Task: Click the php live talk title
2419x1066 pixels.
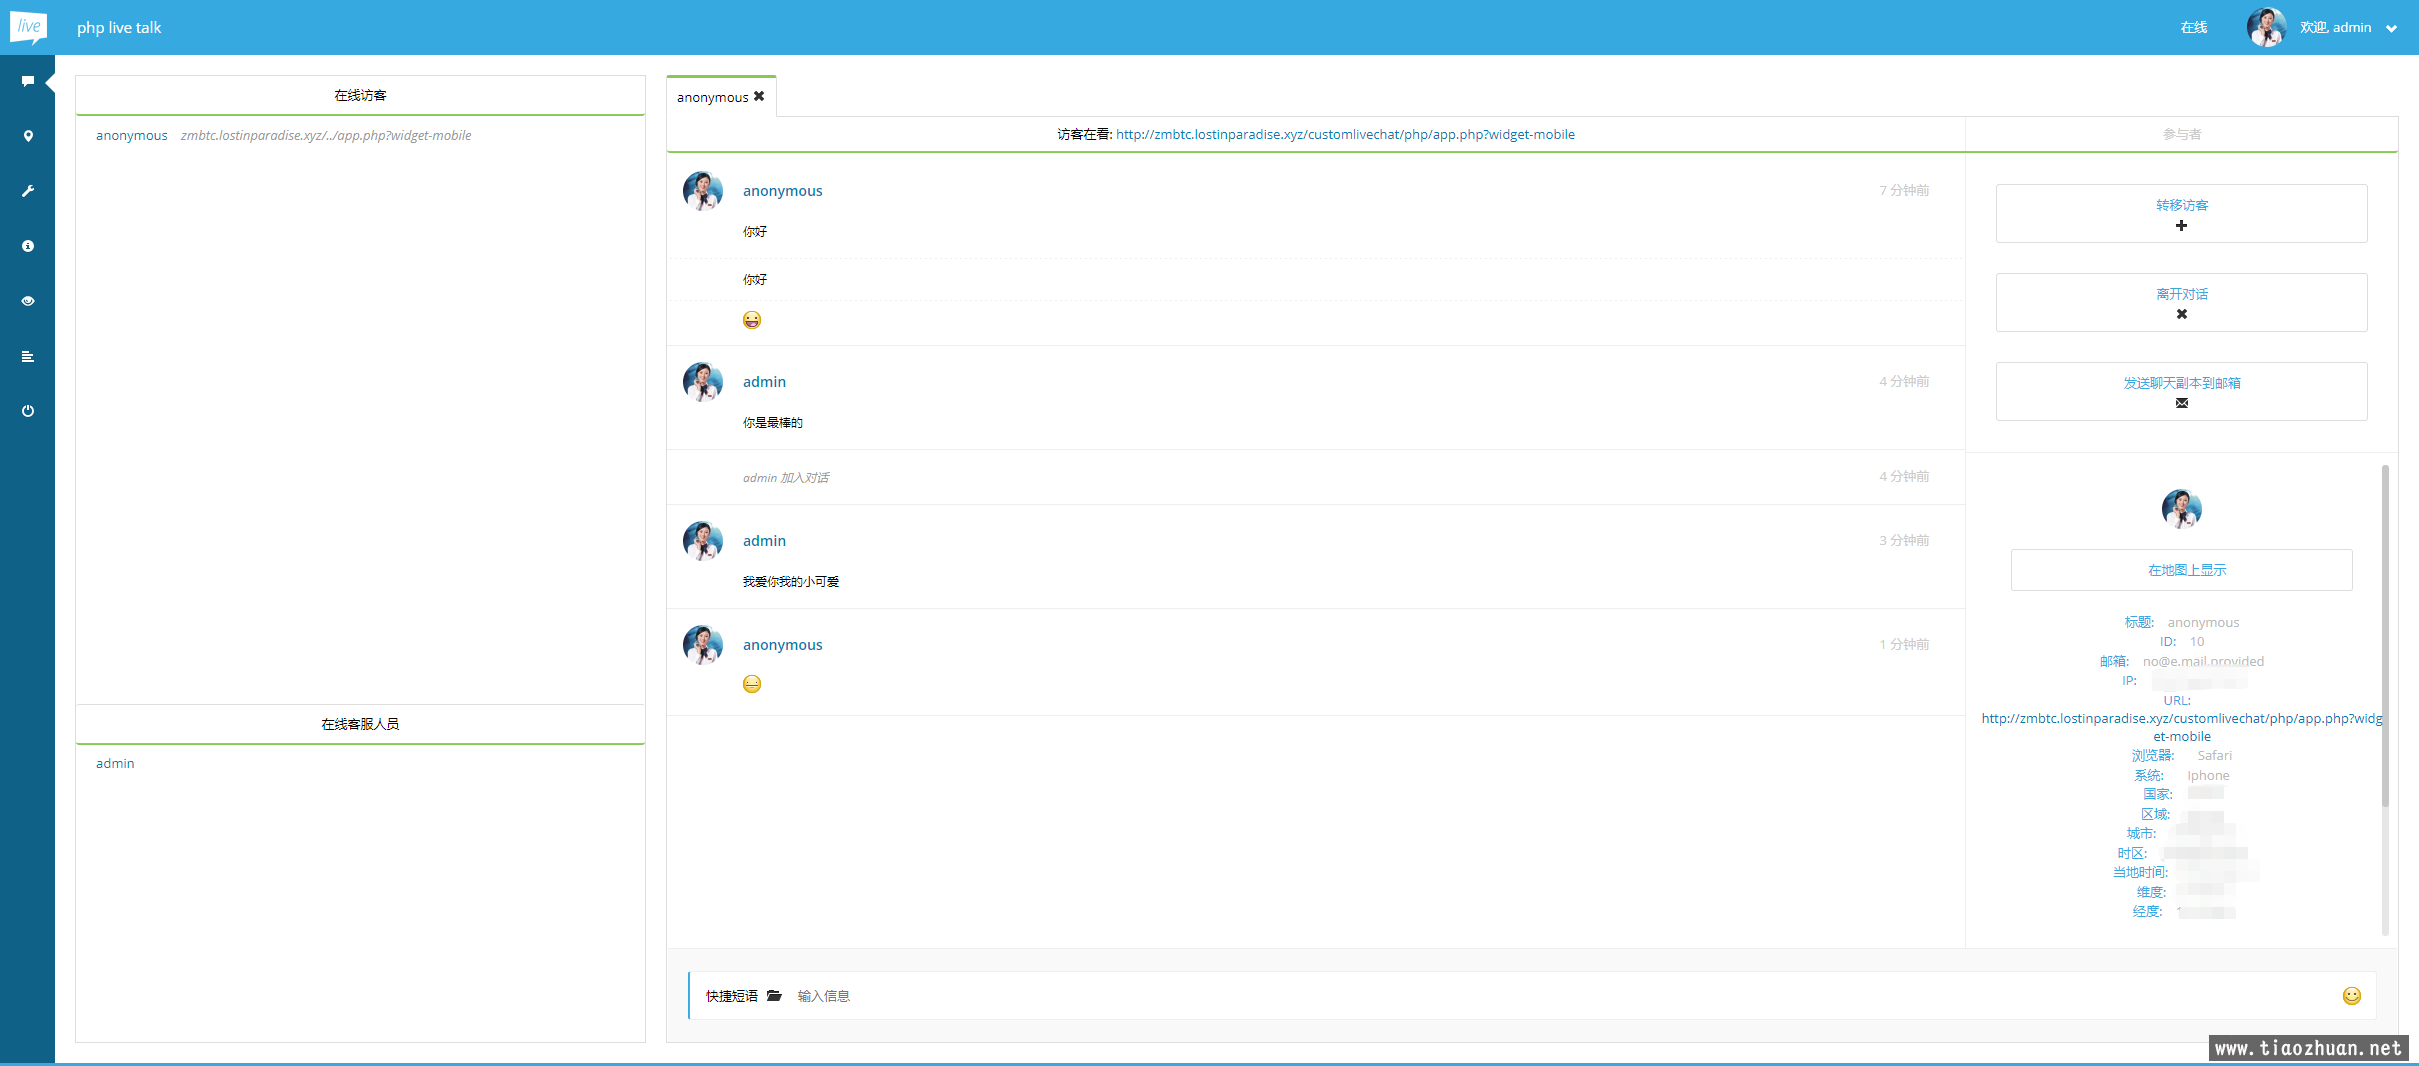Action: pyautogui.click(x=119, y=28)
